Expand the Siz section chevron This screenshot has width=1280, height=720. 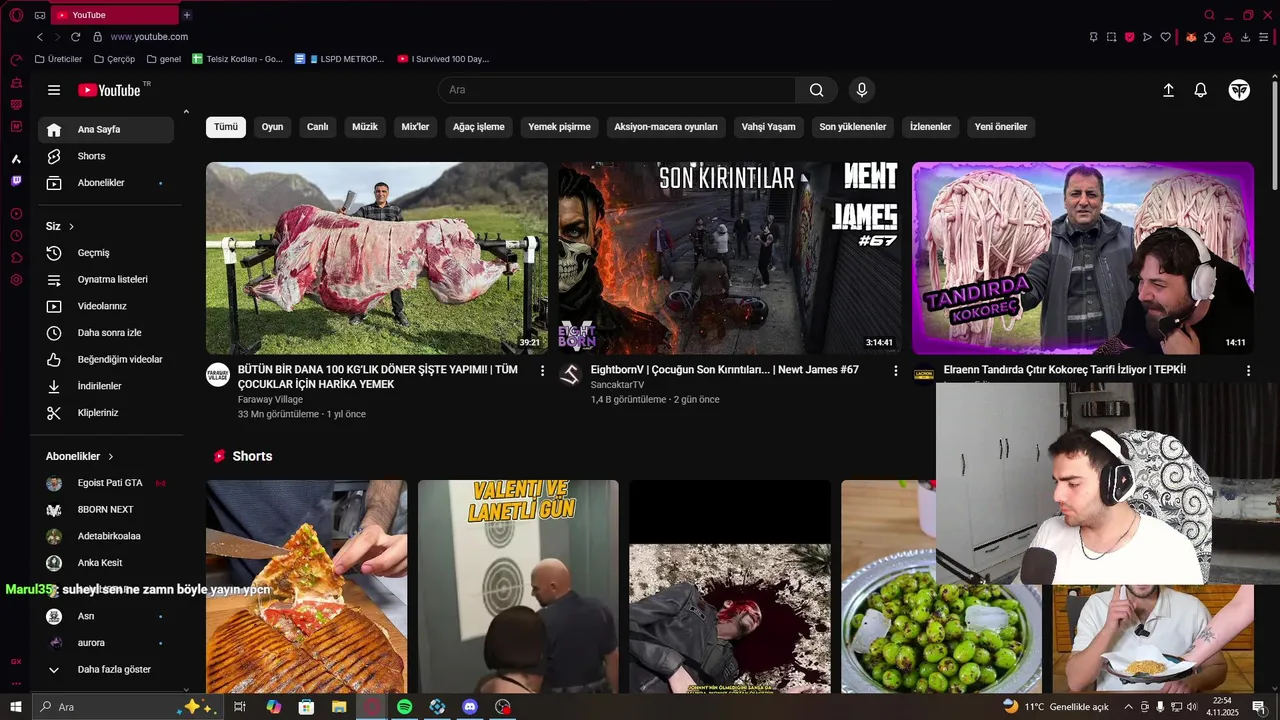tap(71, 227)
